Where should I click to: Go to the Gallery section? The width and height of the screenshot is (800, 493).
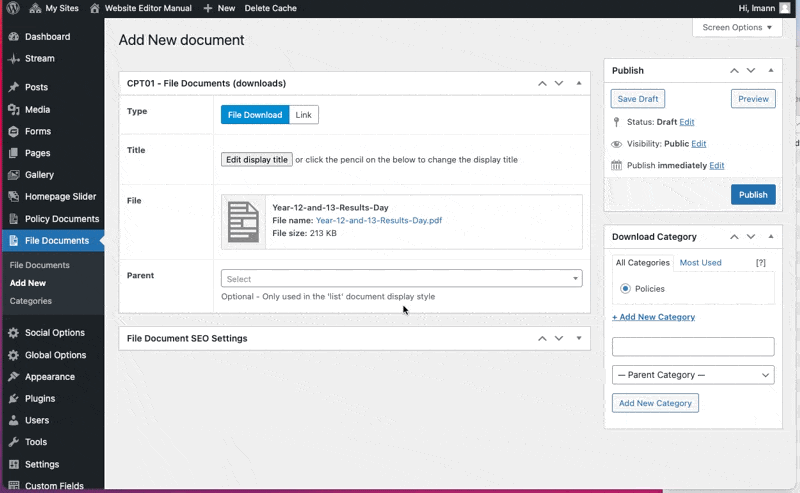39,175
